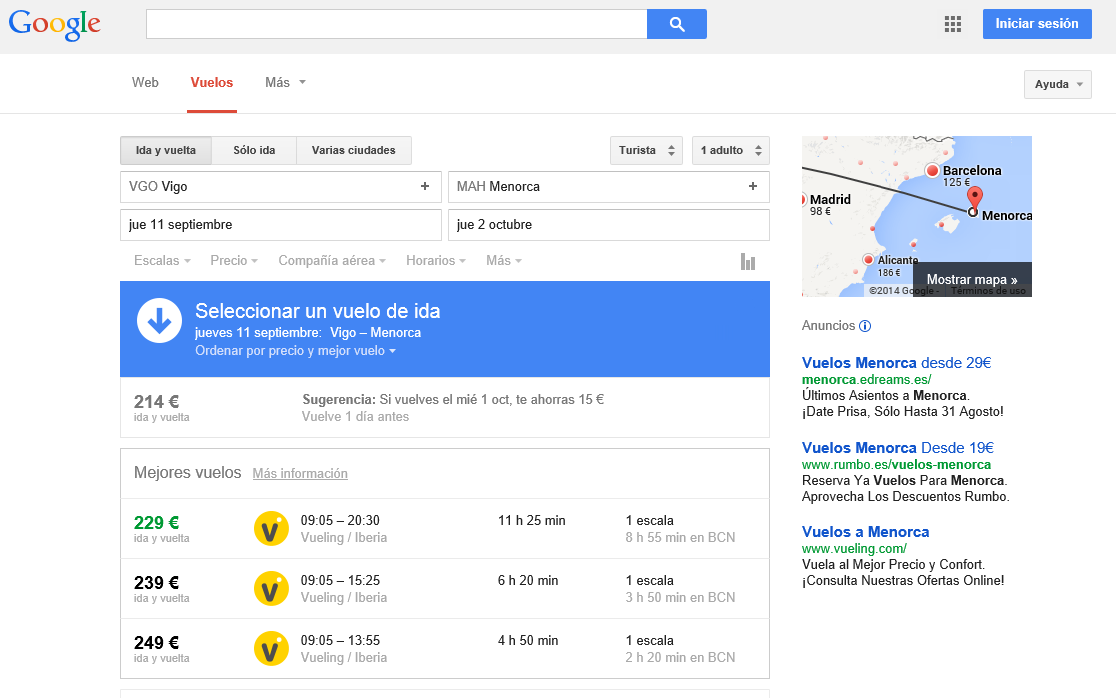Click the jue 11 septiembre date field

[281, 225]
